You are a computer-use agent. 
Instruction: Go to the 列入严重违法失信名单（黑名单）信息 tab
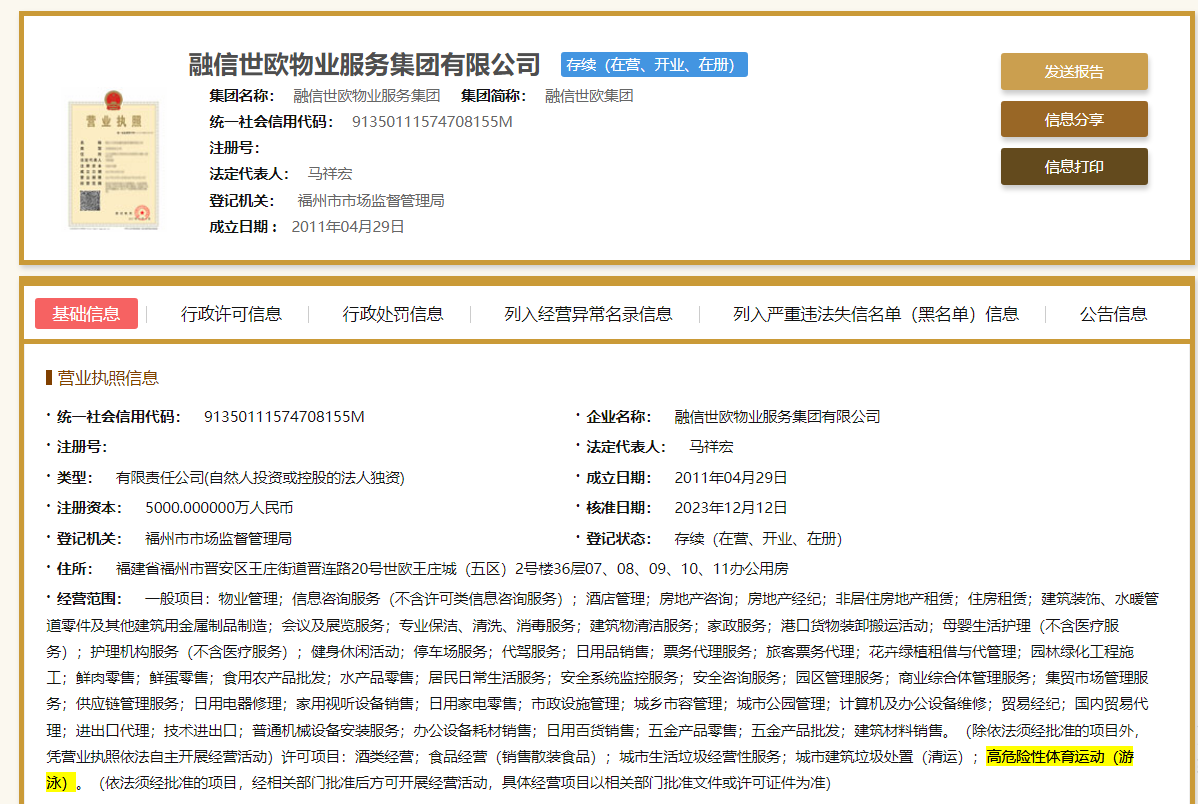(x=876, y=314)
